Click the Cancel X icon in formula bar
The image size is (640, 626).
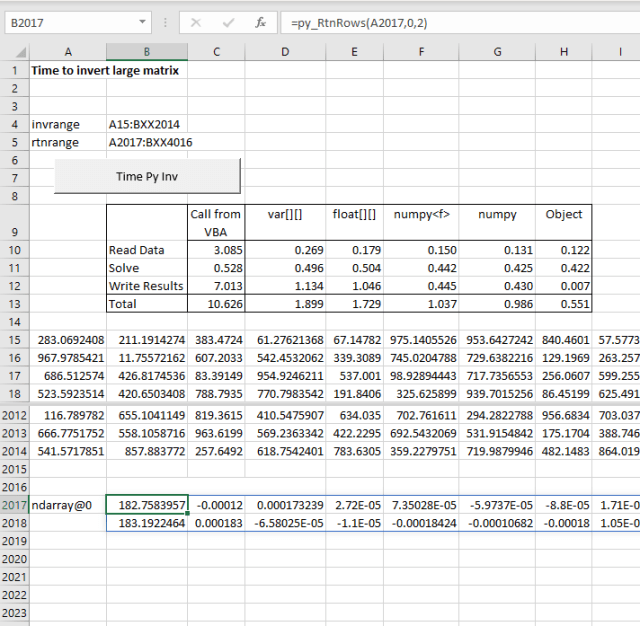click(x=196, y=22)
